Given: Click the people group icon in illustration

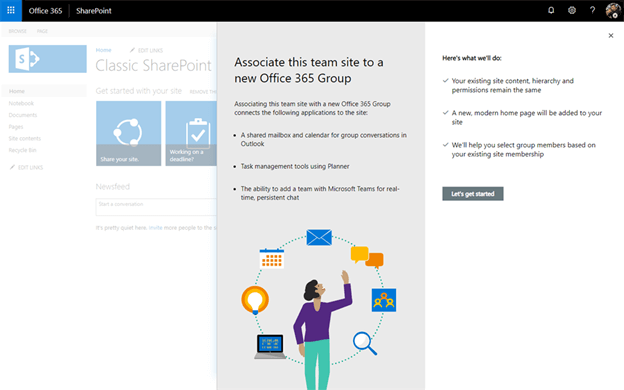Looking at the screenshot, I should pos(384,300).
